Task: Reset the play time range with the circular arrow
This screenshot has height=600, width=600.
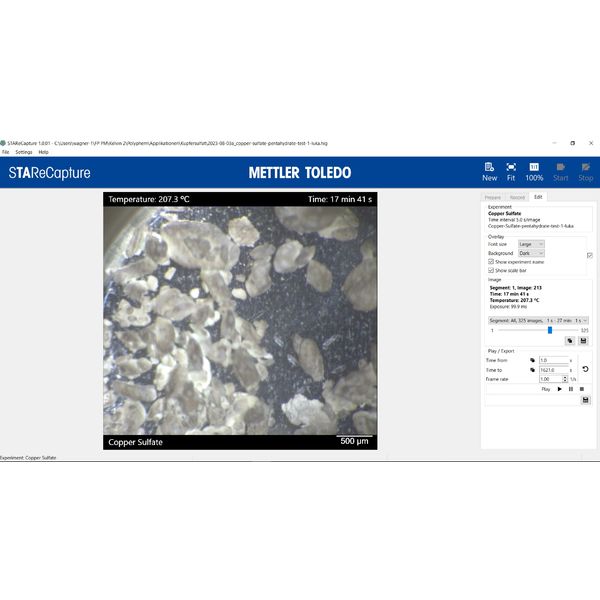Action: (585, 369)
